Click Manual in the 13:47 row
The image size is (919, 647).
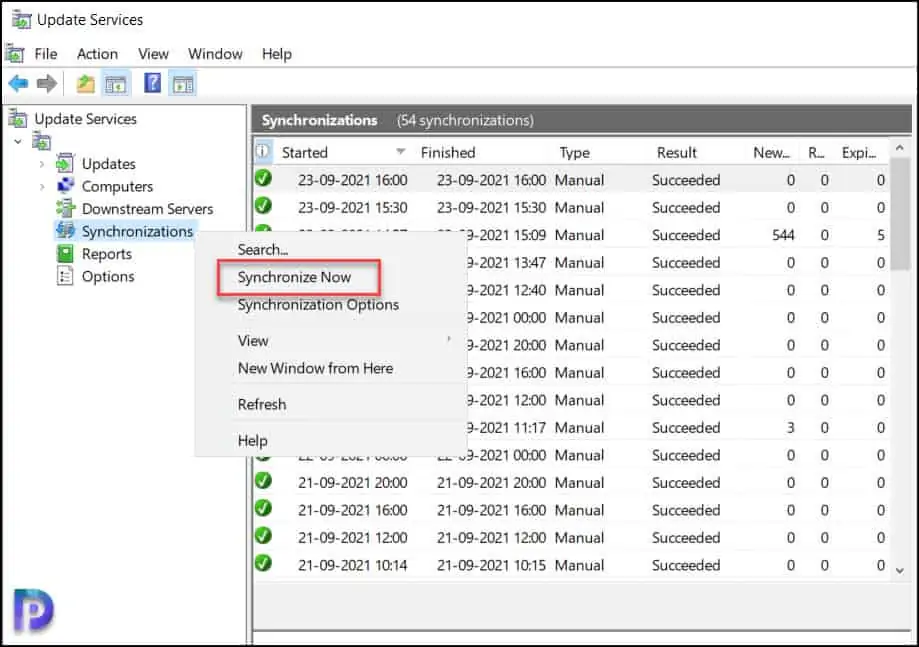pos(579,263)
